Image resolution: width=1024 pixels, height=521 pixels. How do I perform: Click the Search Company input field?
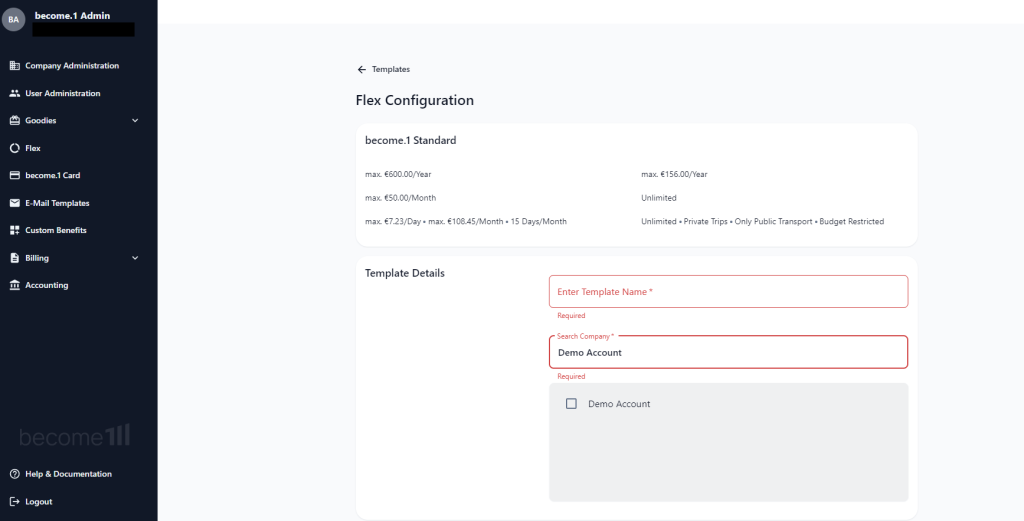[728, 353]
